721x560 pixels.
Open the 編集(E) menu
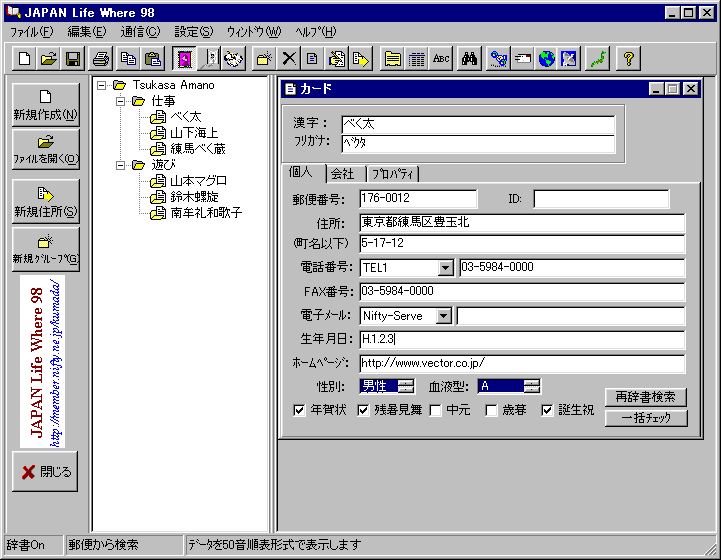click(x=86, y=32)
